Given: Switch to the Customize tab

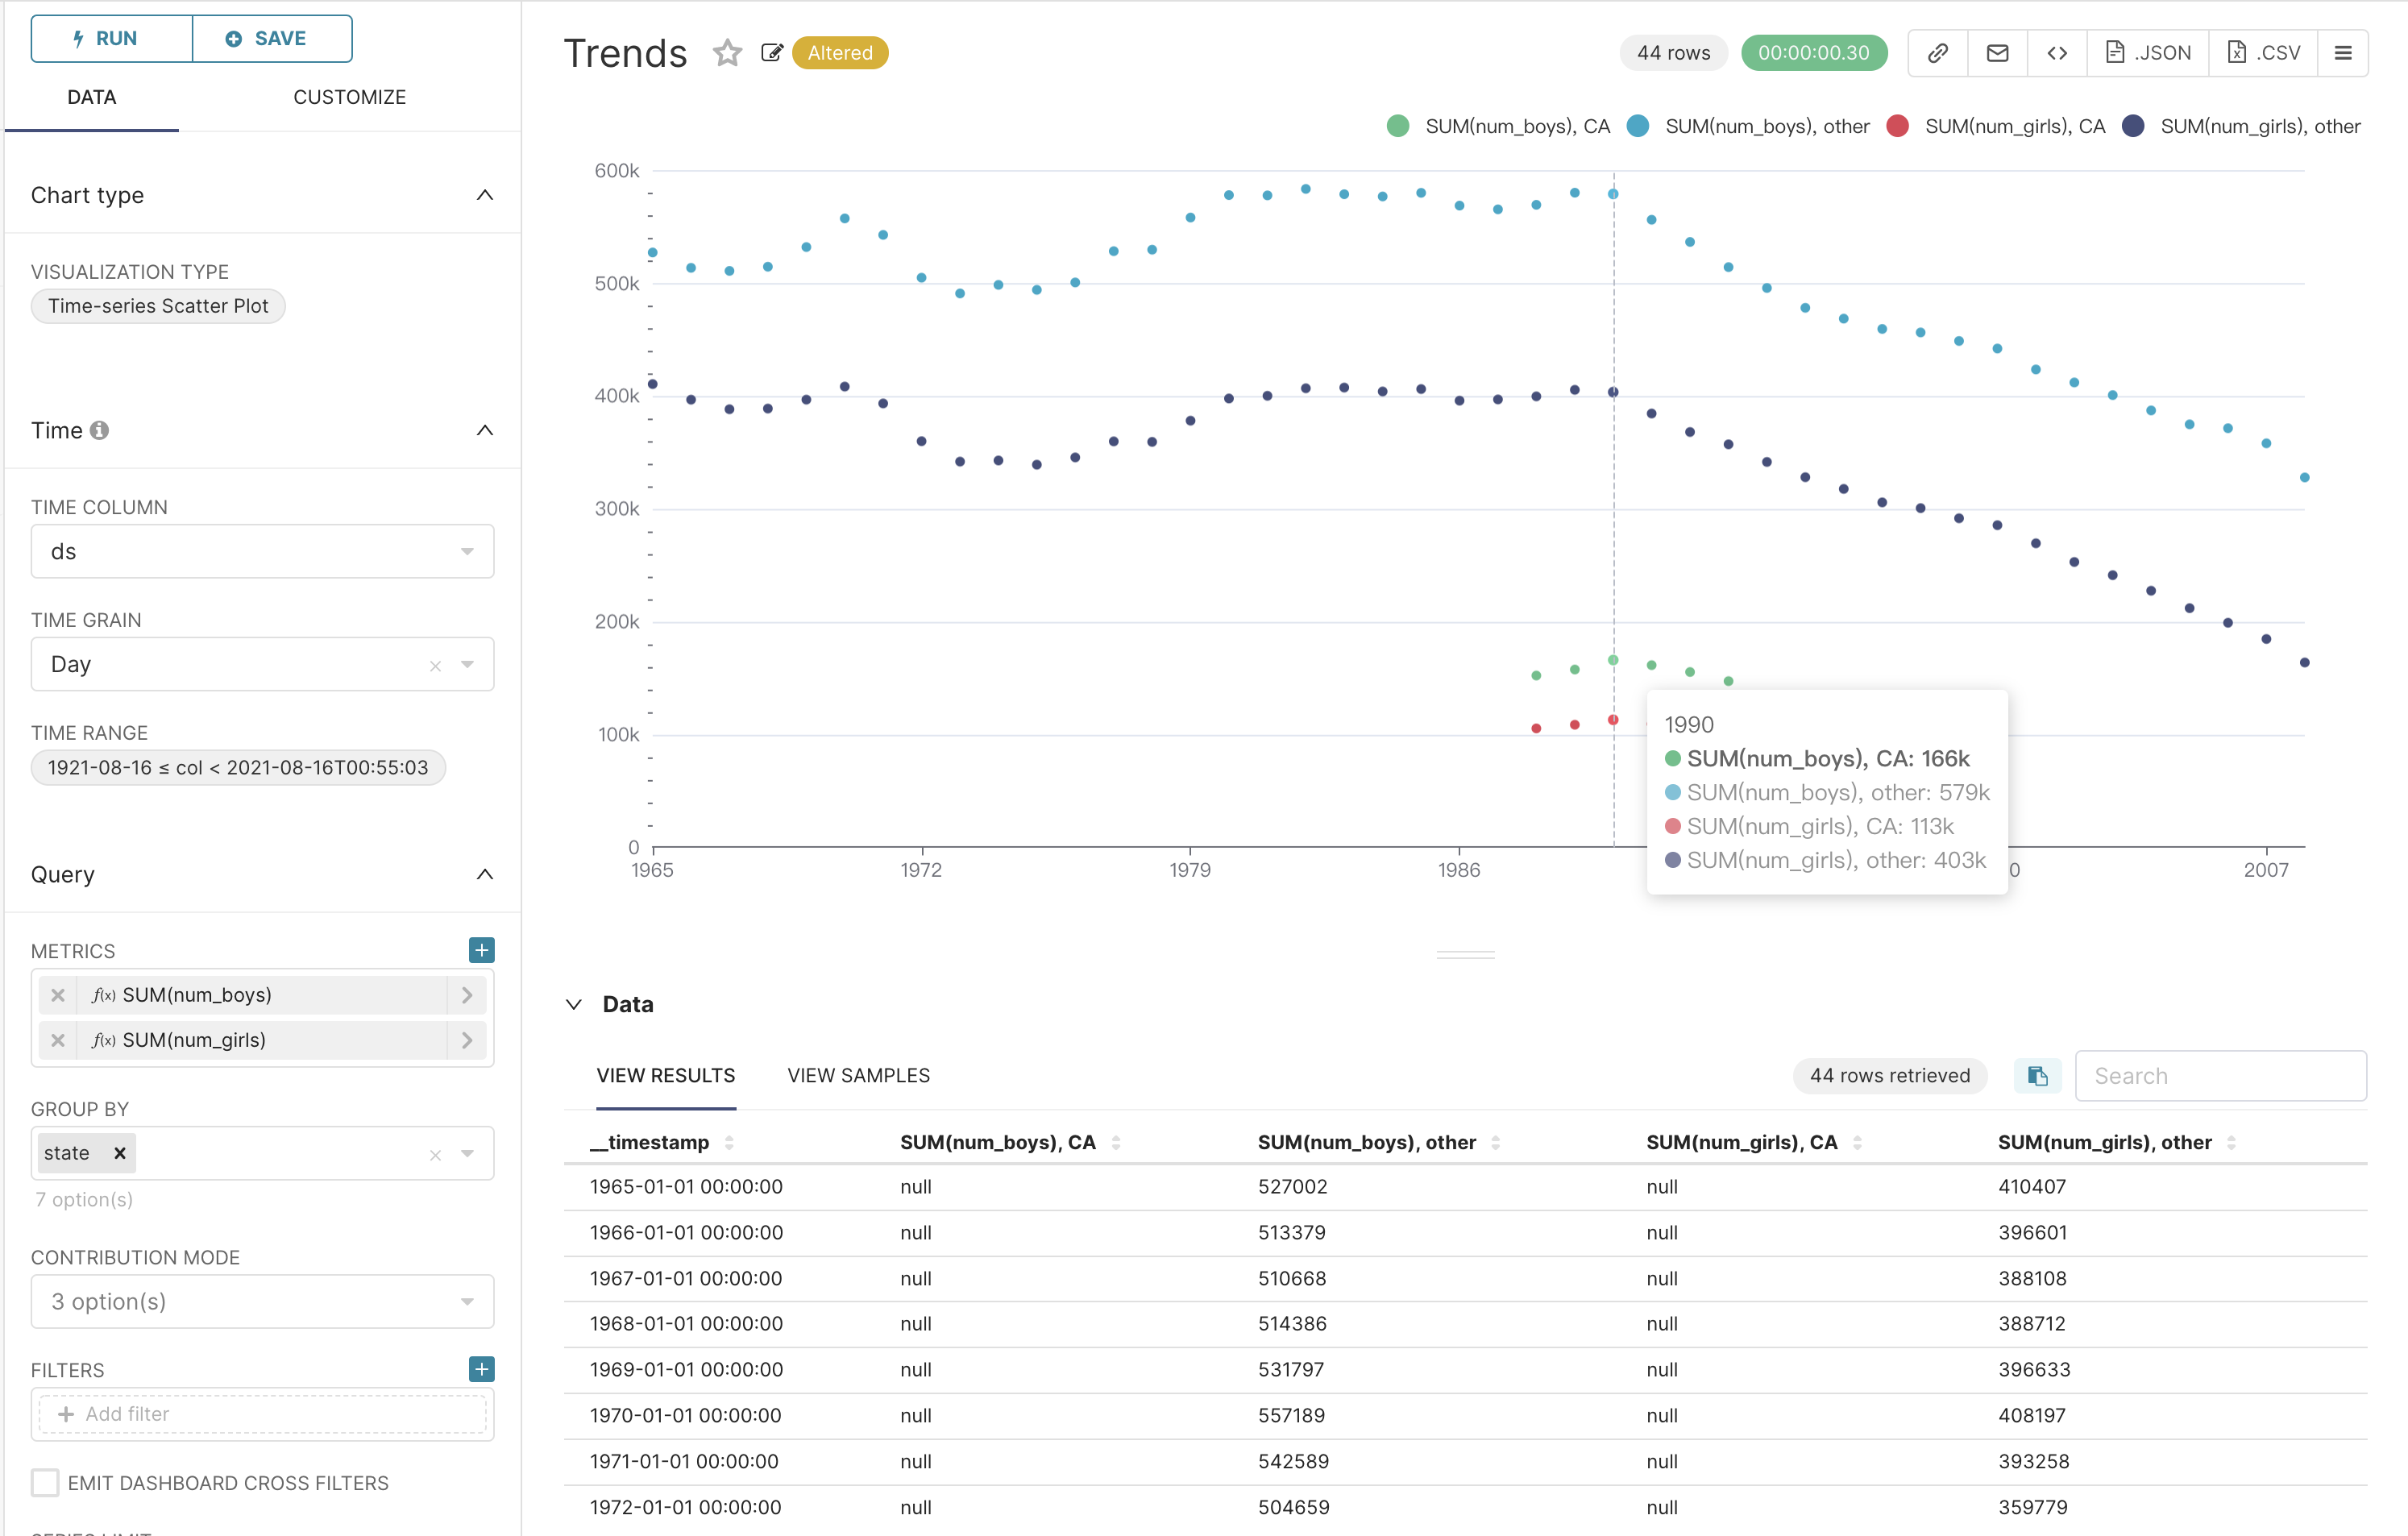Looking at the screenshot, I should point(349,96).
